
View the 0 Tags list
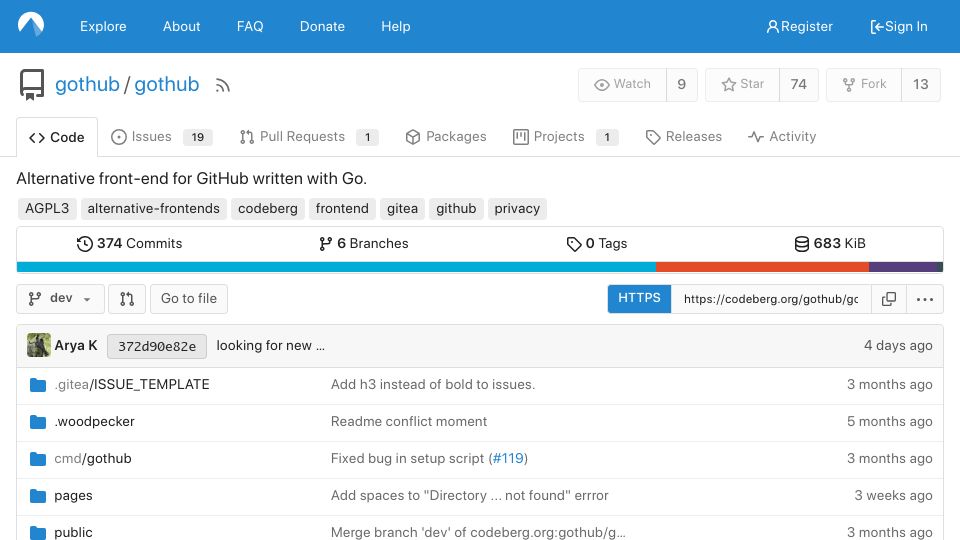[597, 244]
